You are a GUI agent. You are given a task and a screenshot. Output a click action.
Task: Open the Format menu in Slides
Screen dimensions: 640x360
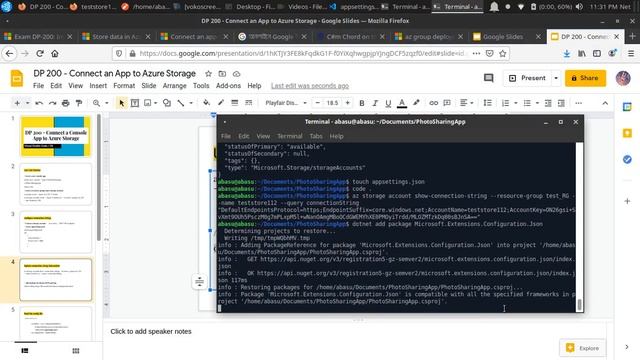(x=124, y=86)
